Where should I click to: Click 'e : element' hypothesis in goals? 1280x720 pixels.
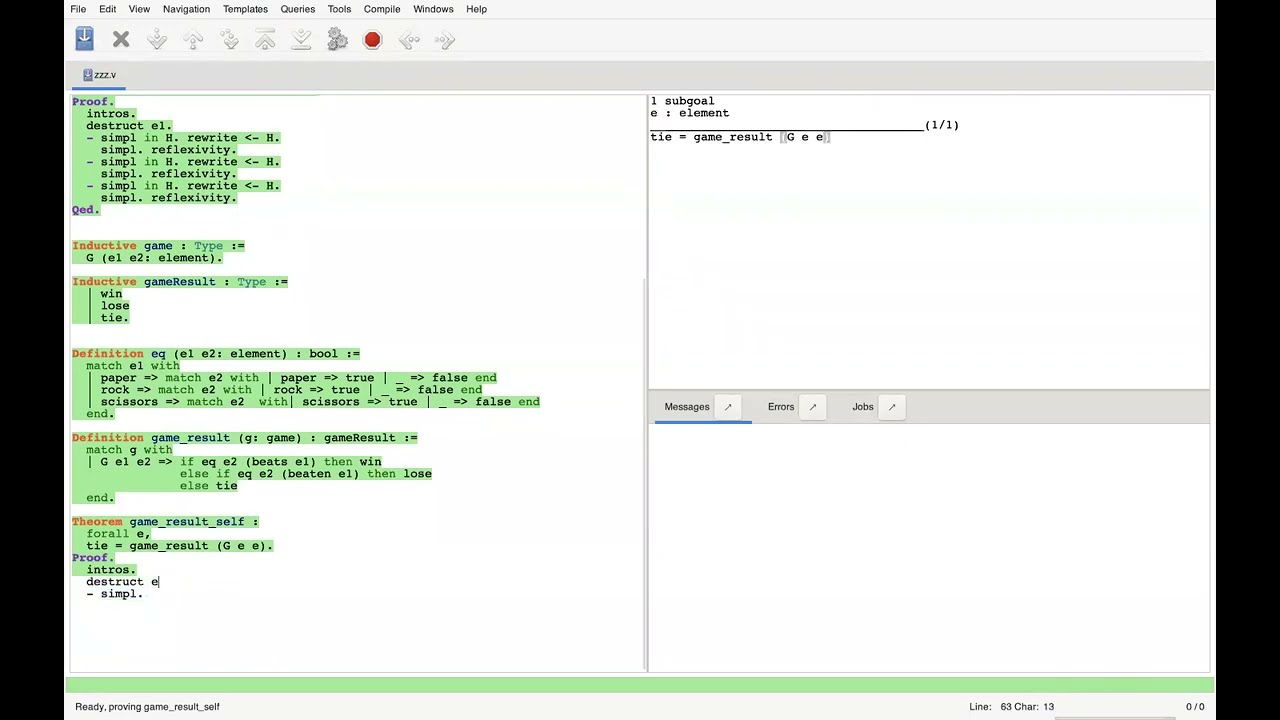click(x=690, y=113)
